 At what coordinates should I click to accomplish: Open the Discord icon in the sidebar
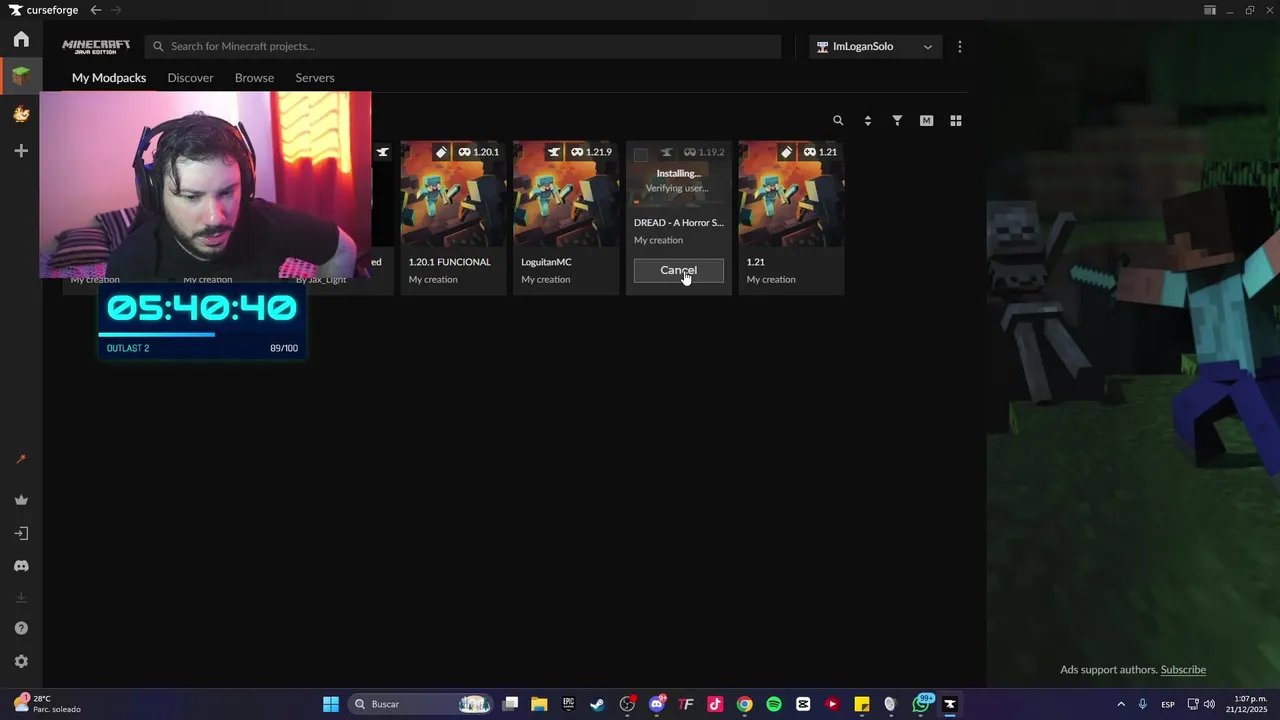point(21,566)
